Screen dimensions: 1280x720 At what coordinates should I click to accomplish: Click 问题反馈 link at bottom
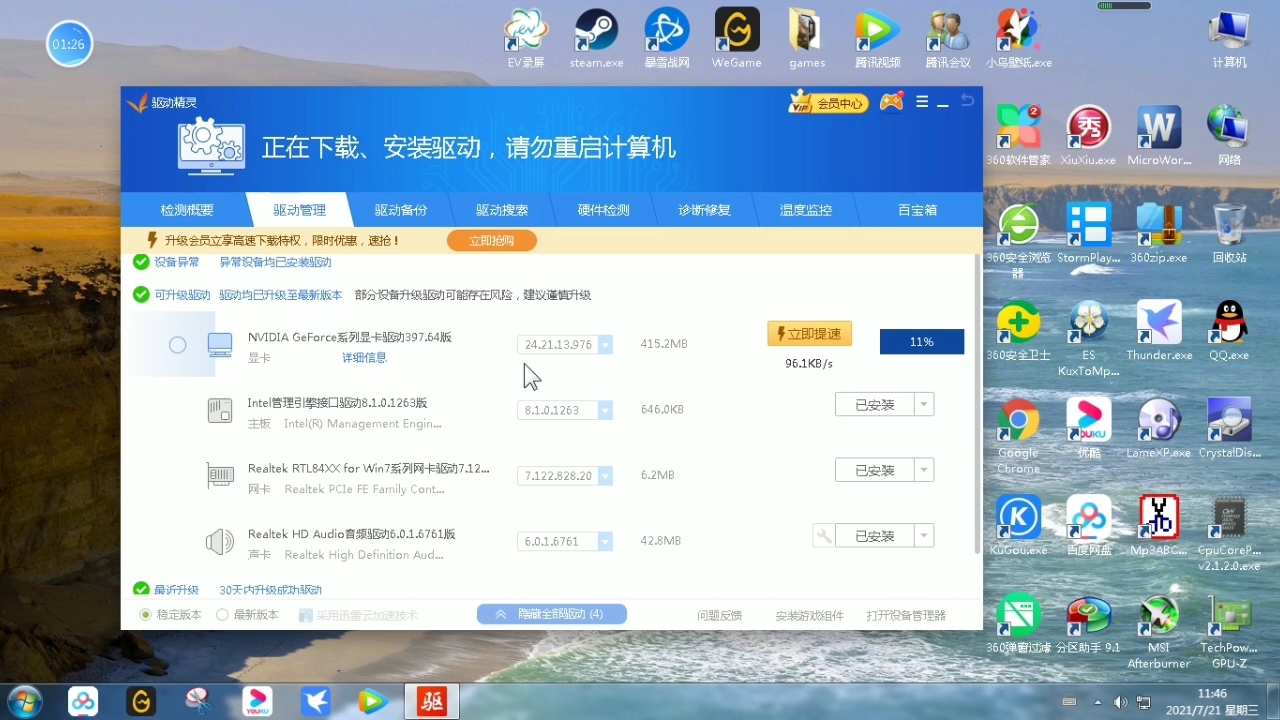[x=720, y=615]
